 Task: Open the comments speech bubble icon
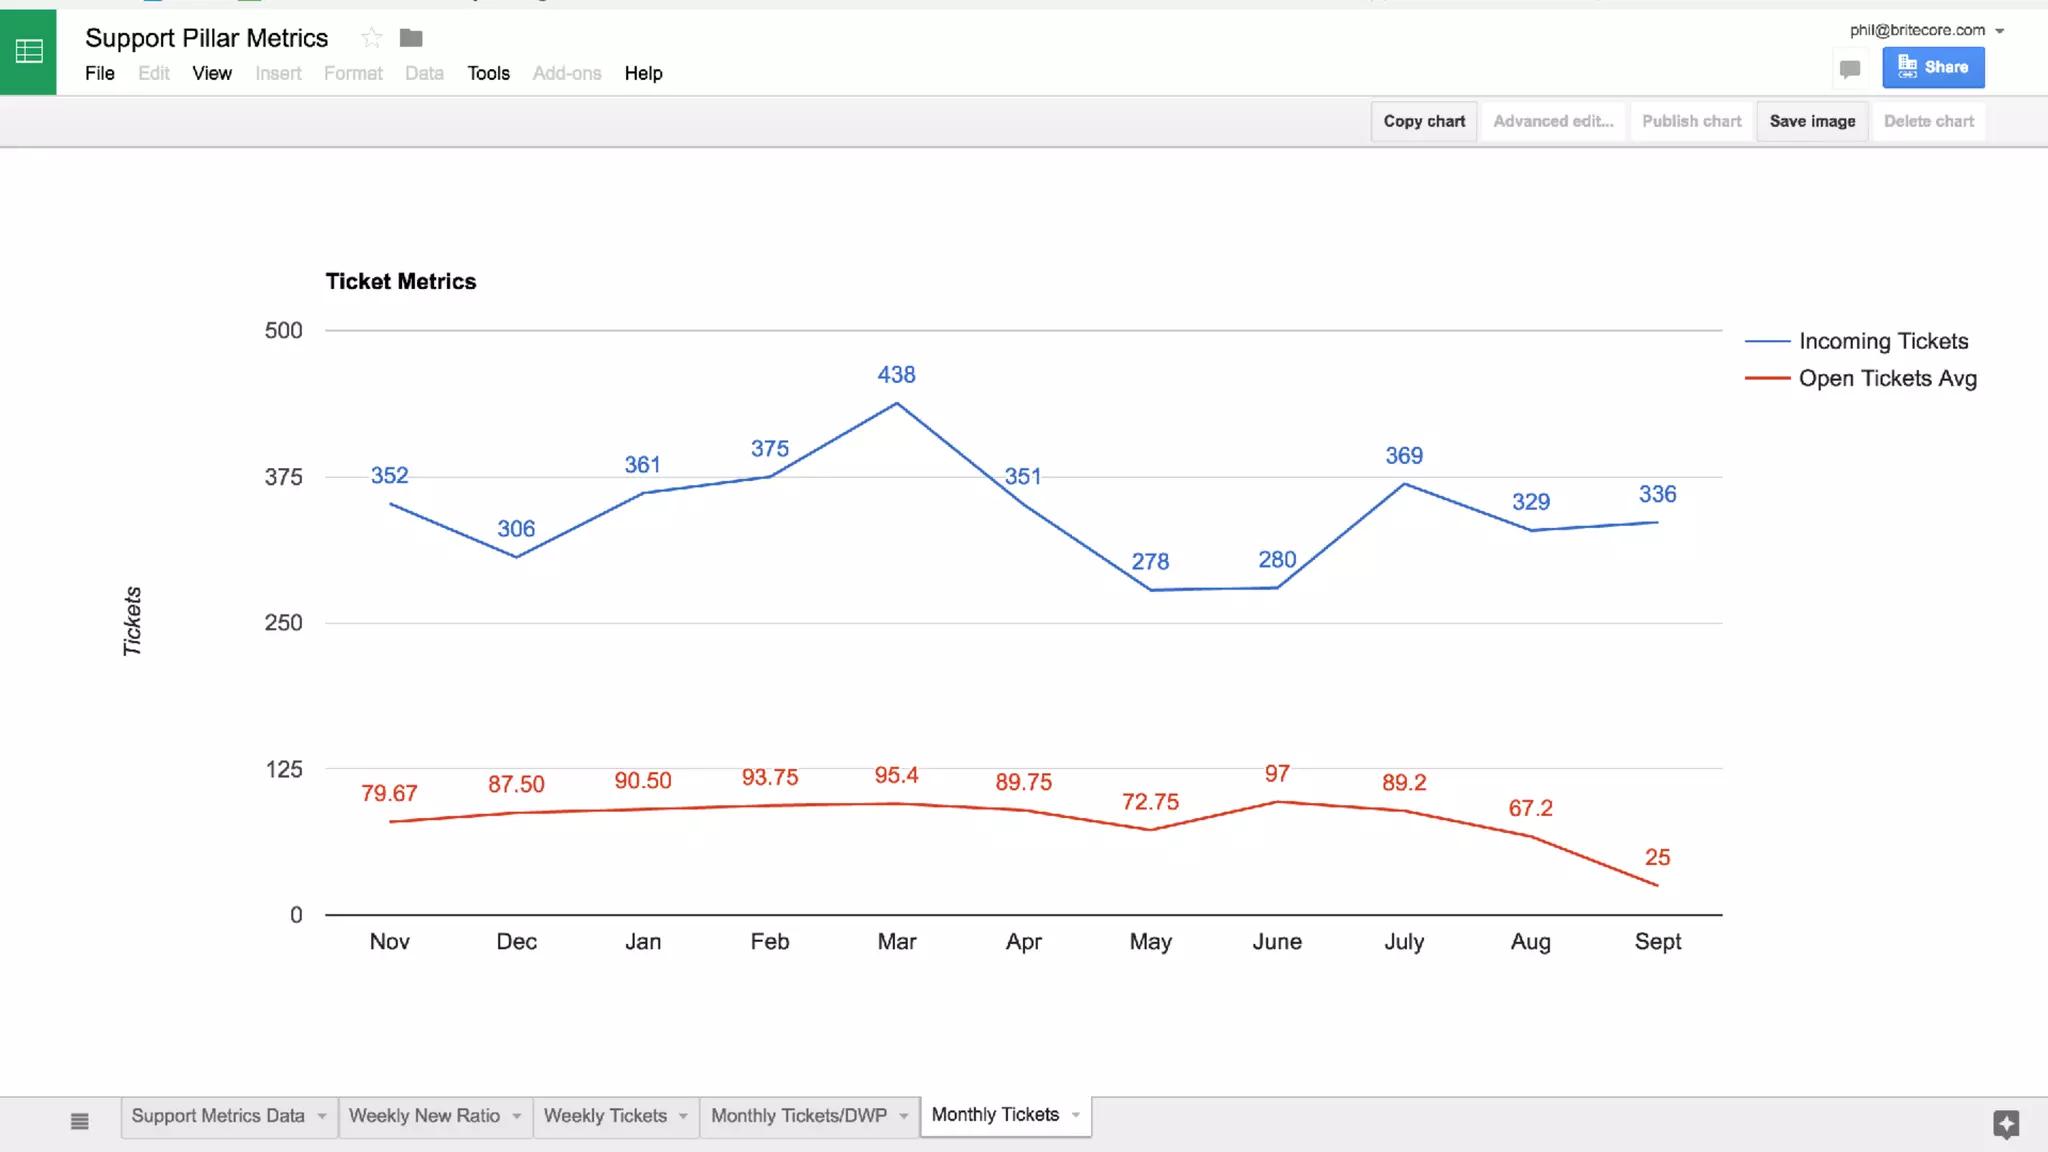(x=1850, y=68)
